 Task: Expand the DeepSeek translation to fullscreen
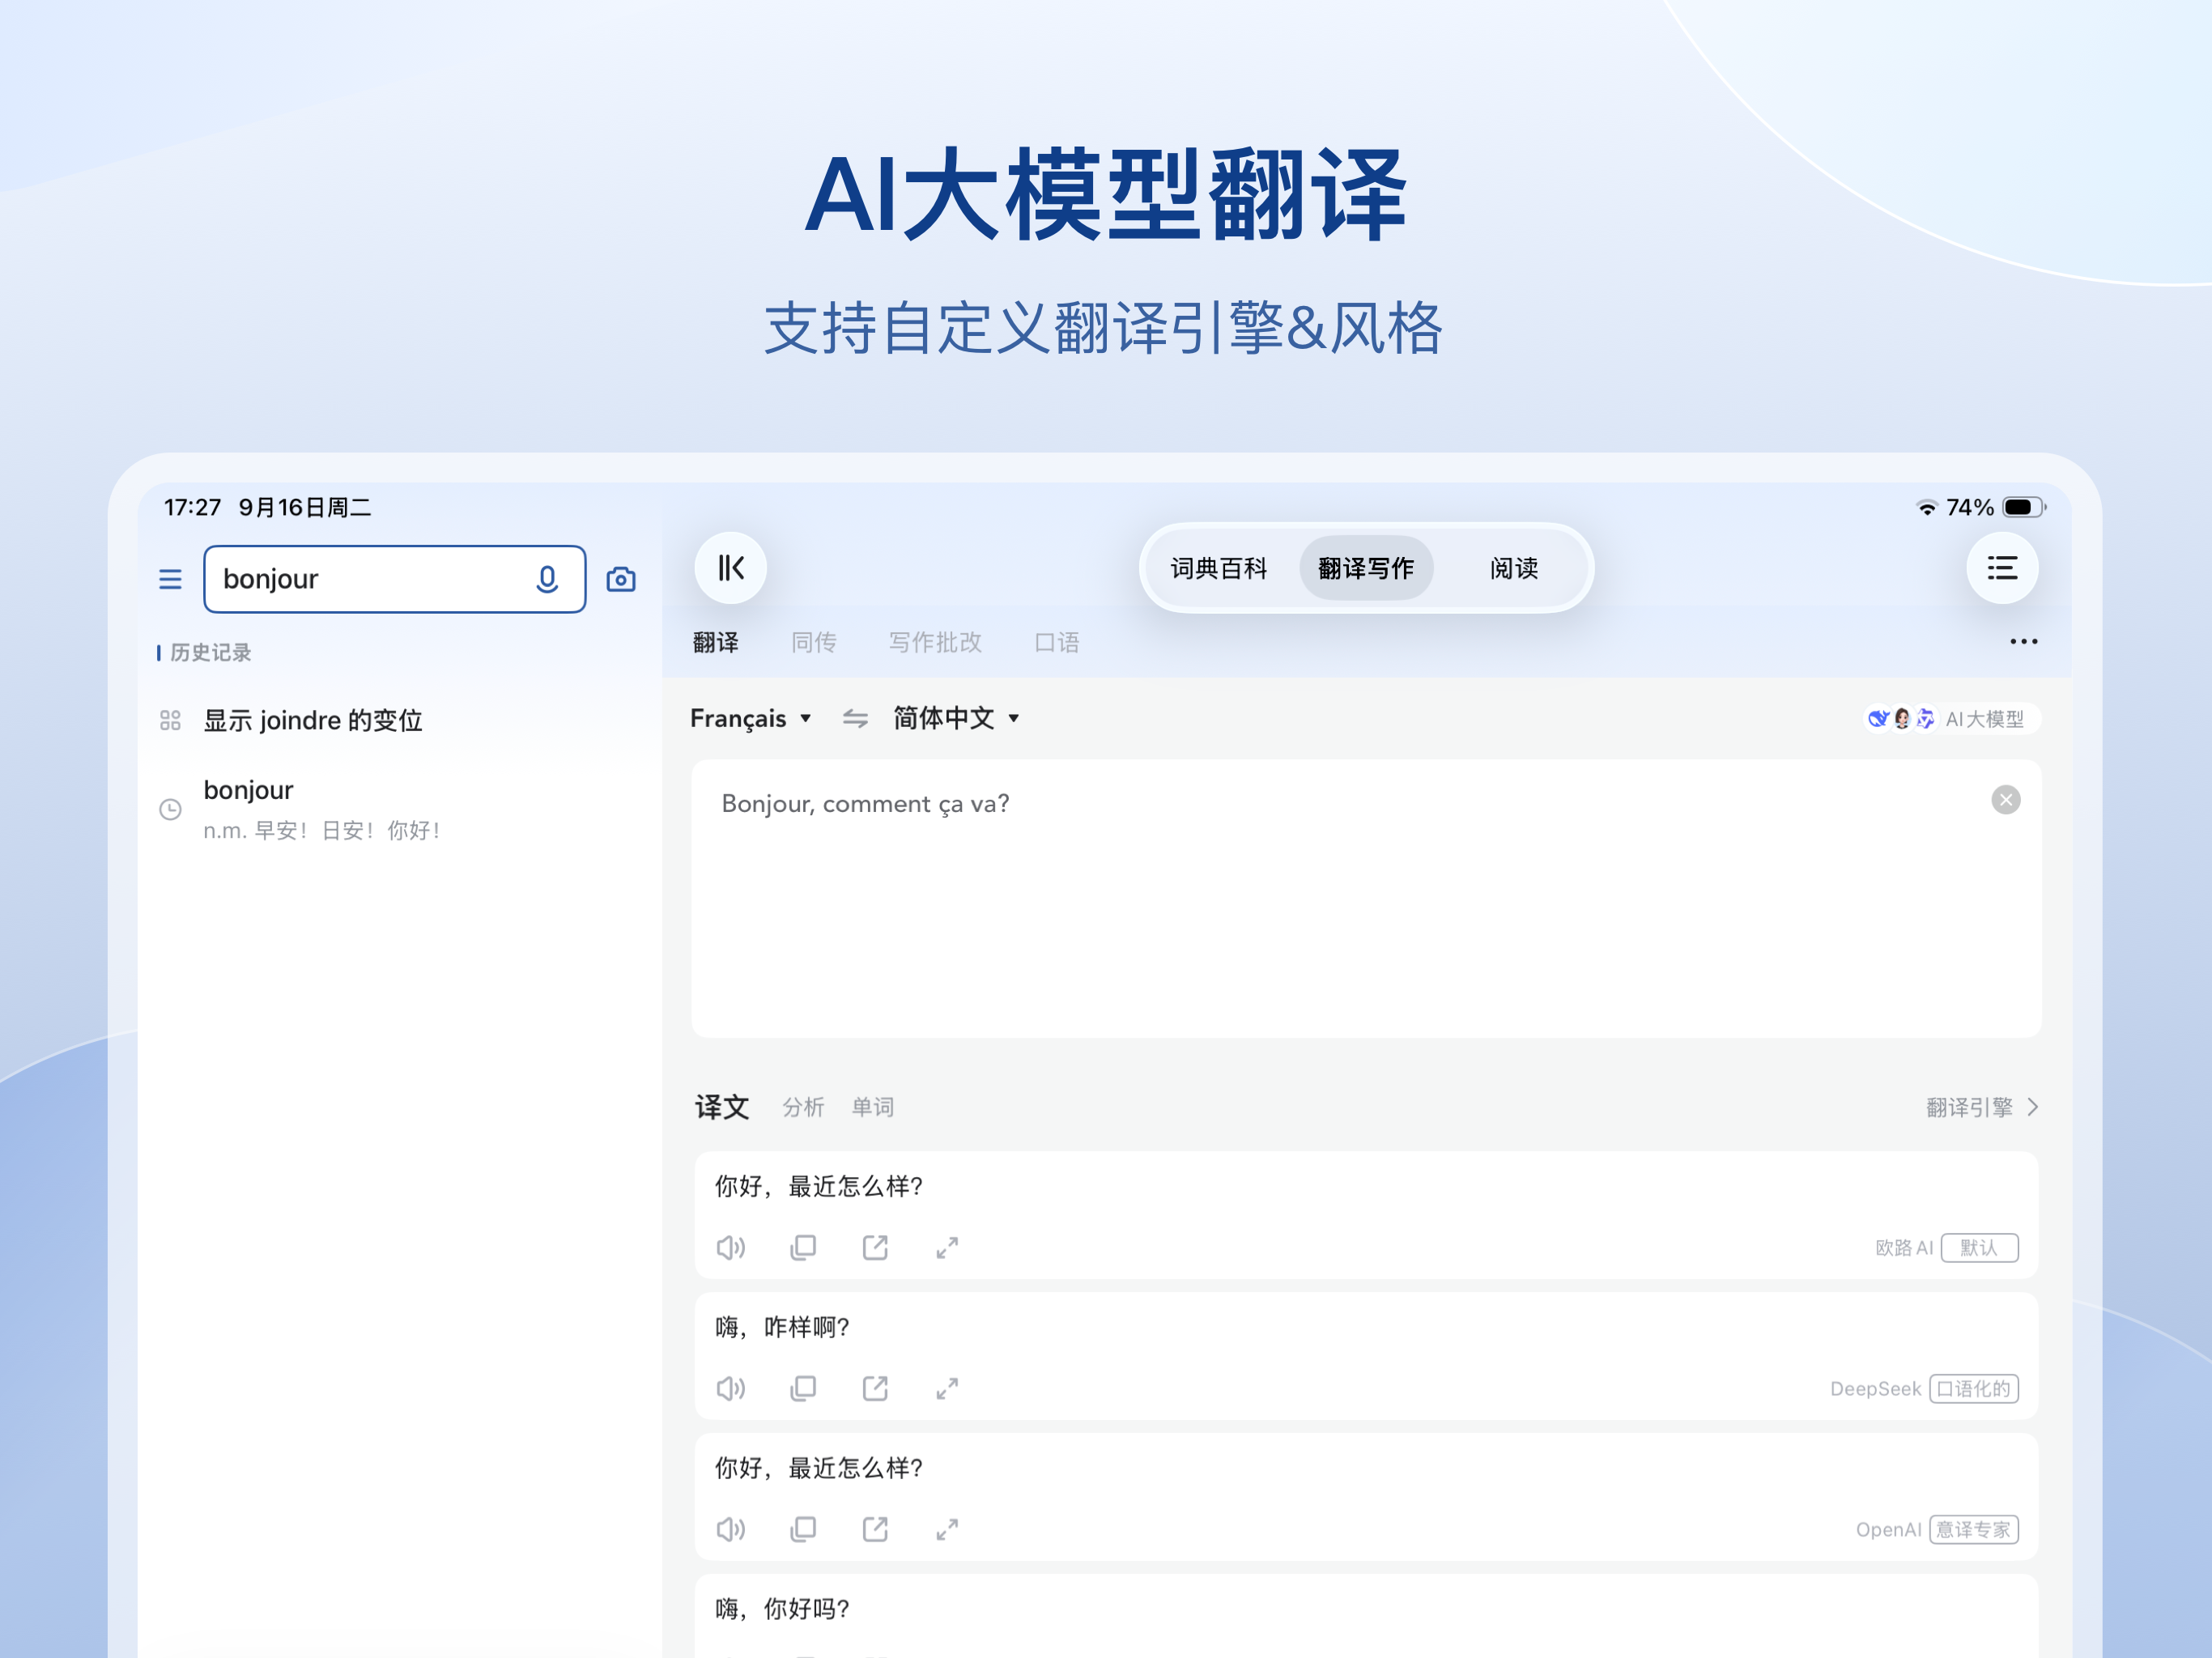tap(947, 1388)
